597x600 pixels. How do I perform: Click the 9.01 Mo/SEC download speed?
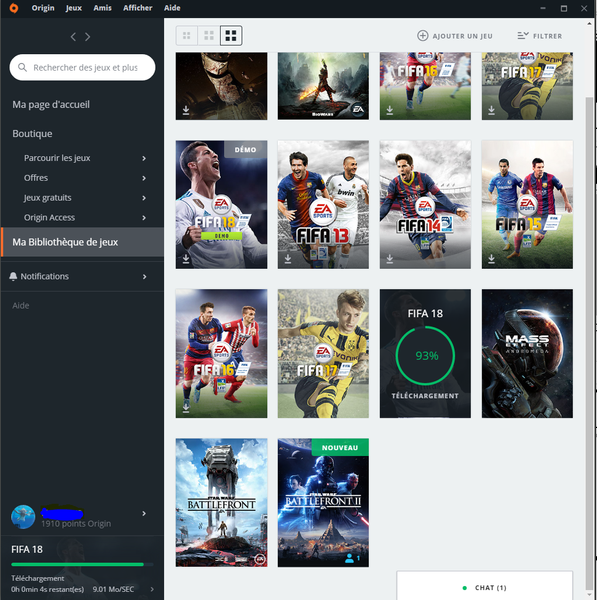(x=113, y=589)
